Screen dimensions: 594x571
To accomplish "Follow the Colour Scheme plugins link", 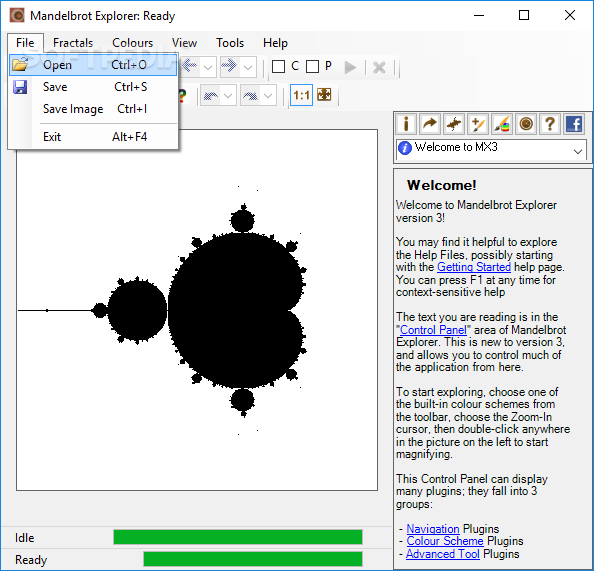I will pyautogui.click(x=445, y=541).
